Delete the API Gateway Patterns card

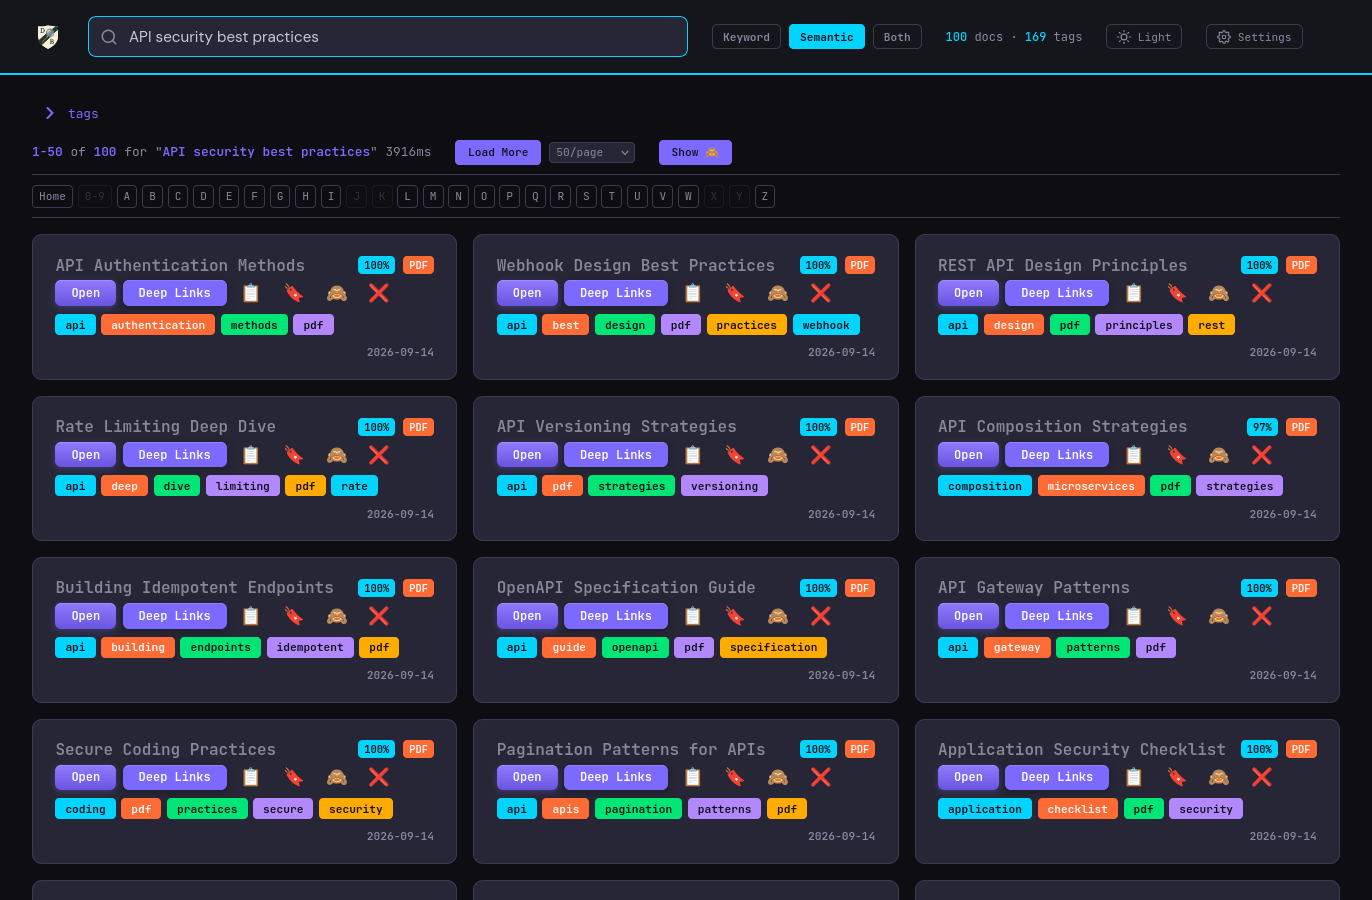point(1262,616)
